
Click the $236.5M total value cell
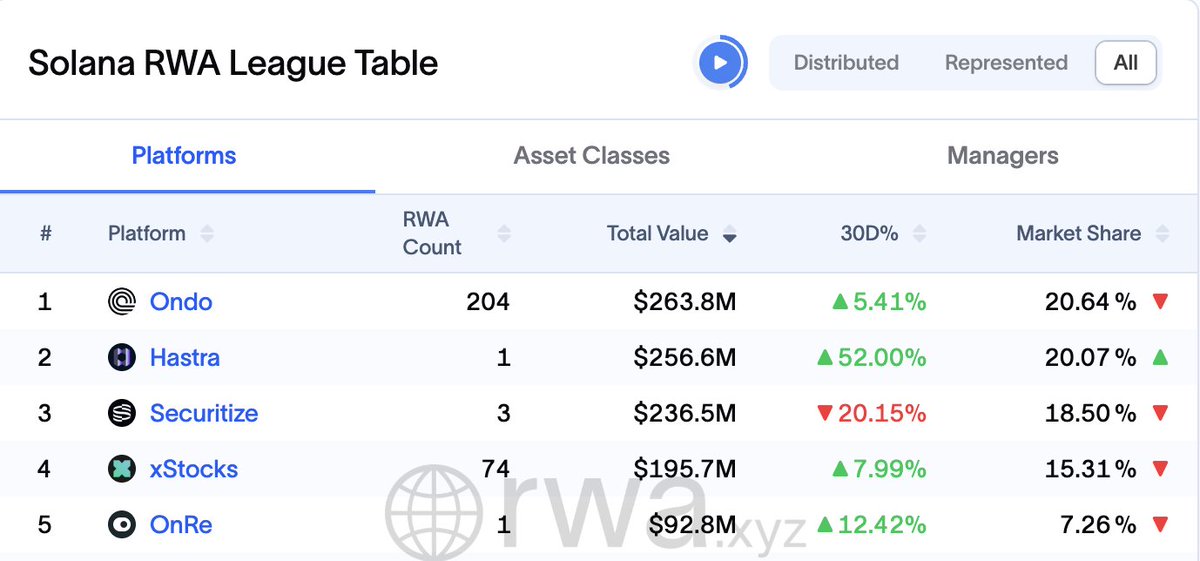coord(685,414)
